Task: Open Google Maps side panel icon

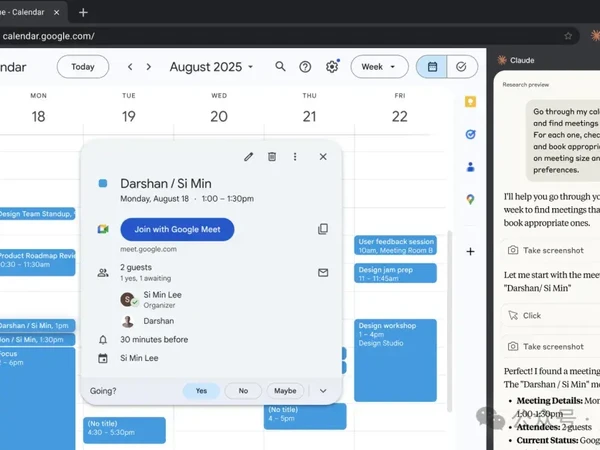Action: (x=470, y=199)
